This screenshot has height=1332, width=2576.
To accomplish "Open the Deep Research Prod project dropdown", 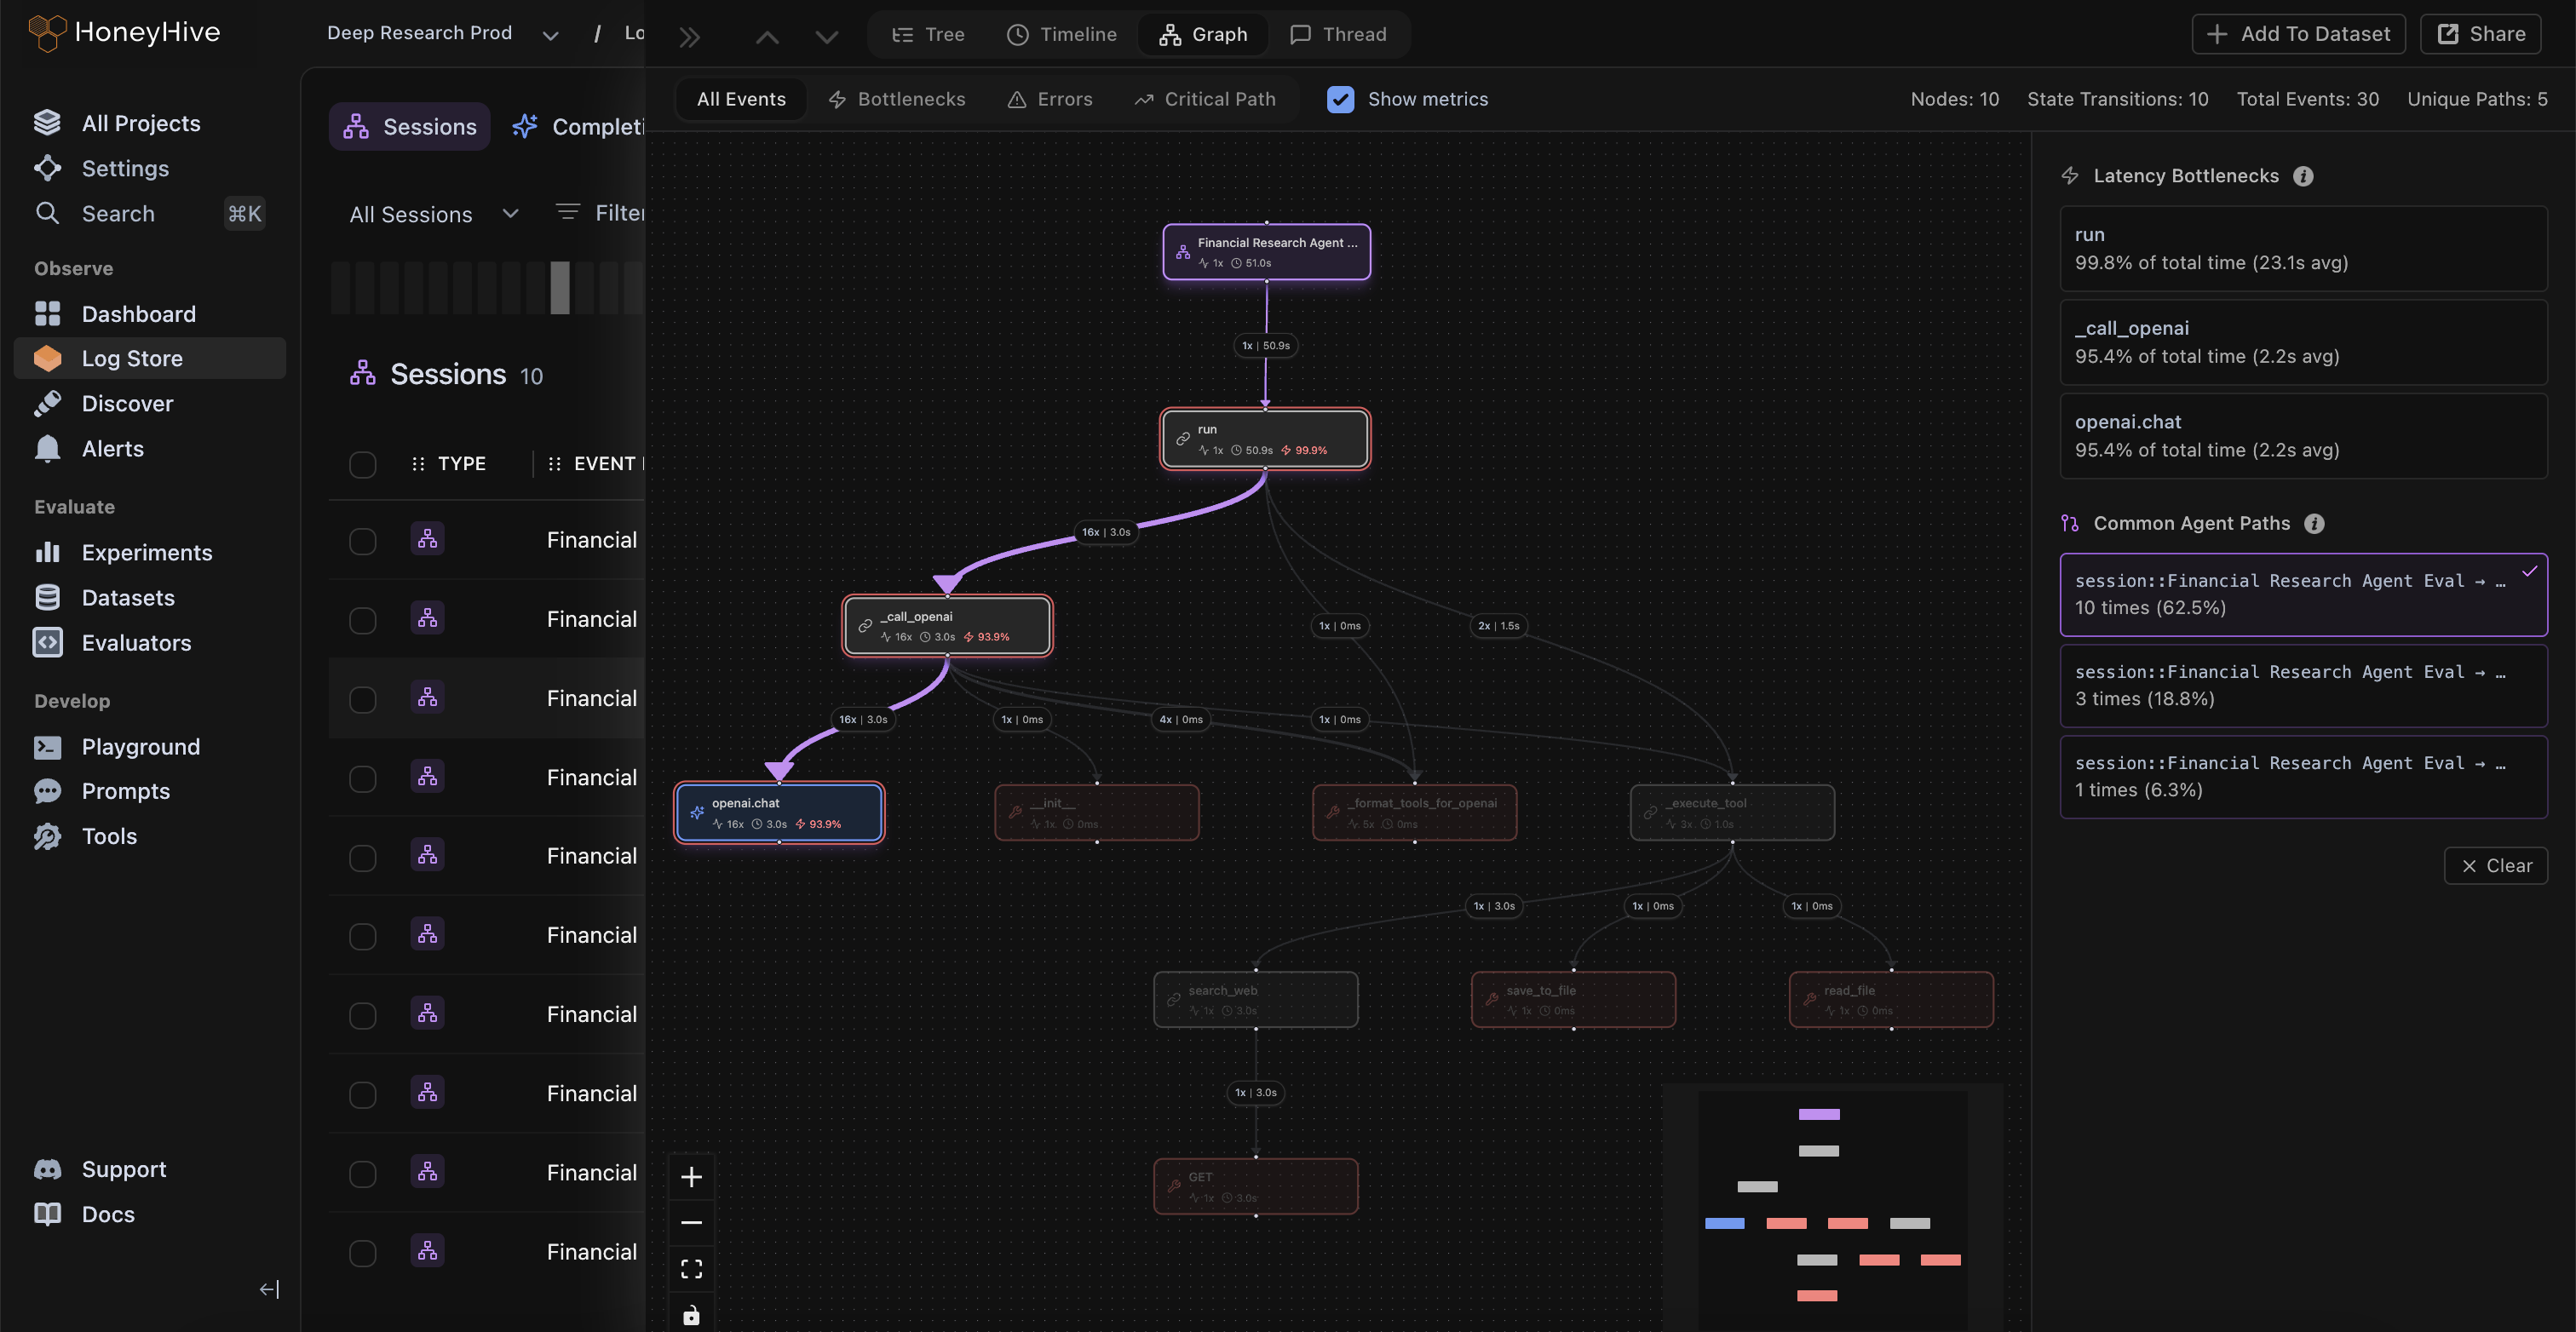I will point(441,33).
